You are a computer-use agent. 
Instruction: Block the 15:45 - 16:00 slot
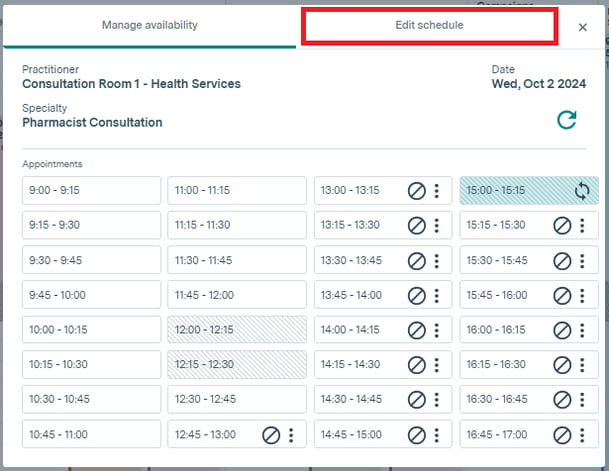pyautogui.click(x=562, y=295)
